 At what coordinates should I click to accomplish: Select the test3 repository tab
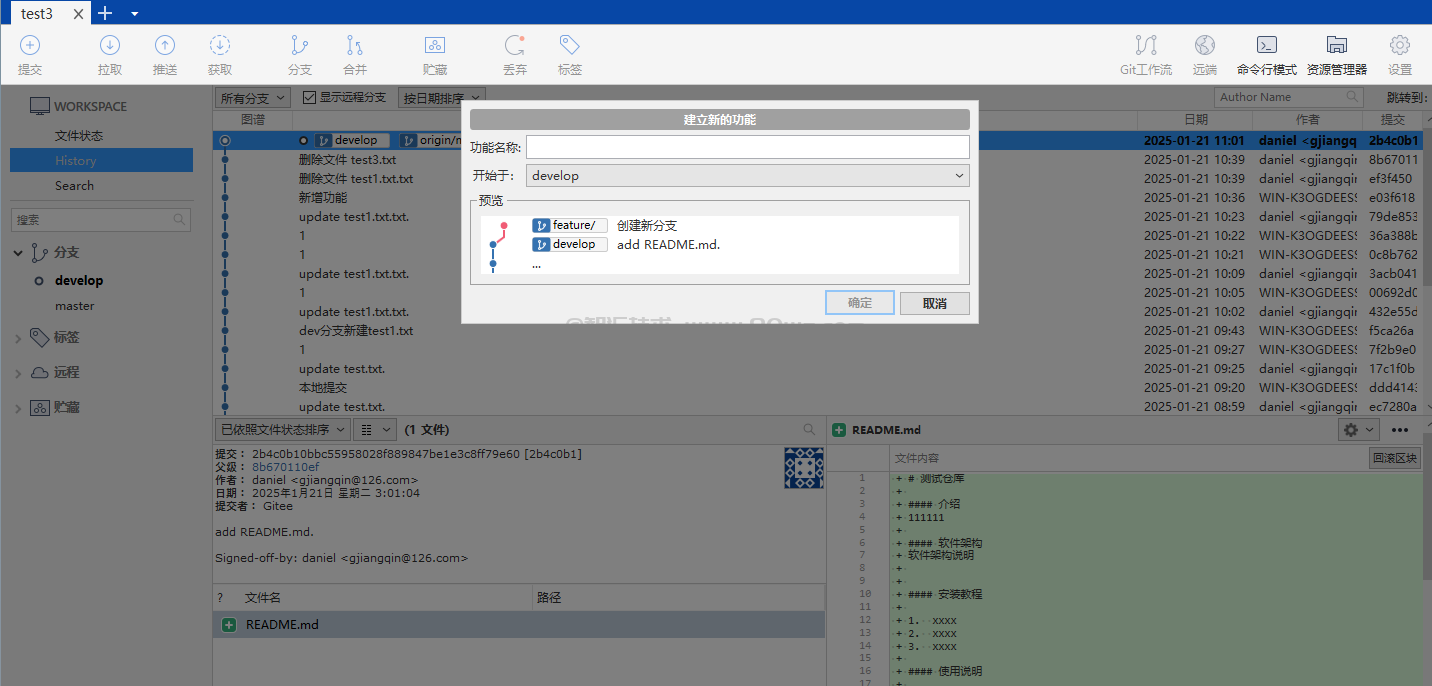37,14
